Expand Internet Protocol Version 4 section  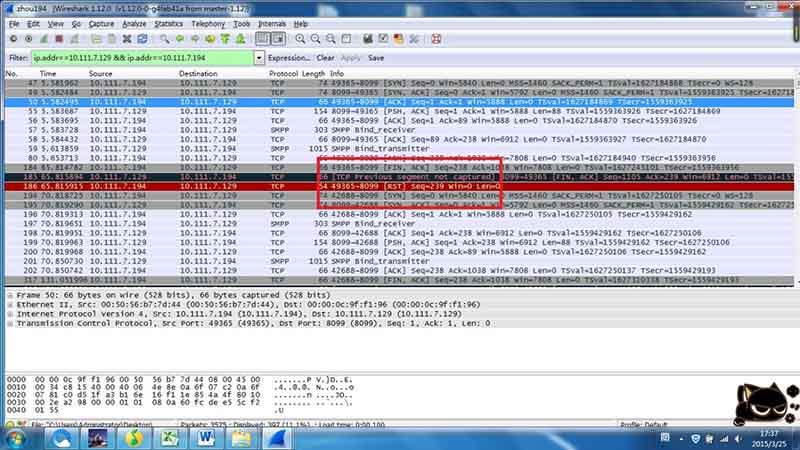[10, 314]
